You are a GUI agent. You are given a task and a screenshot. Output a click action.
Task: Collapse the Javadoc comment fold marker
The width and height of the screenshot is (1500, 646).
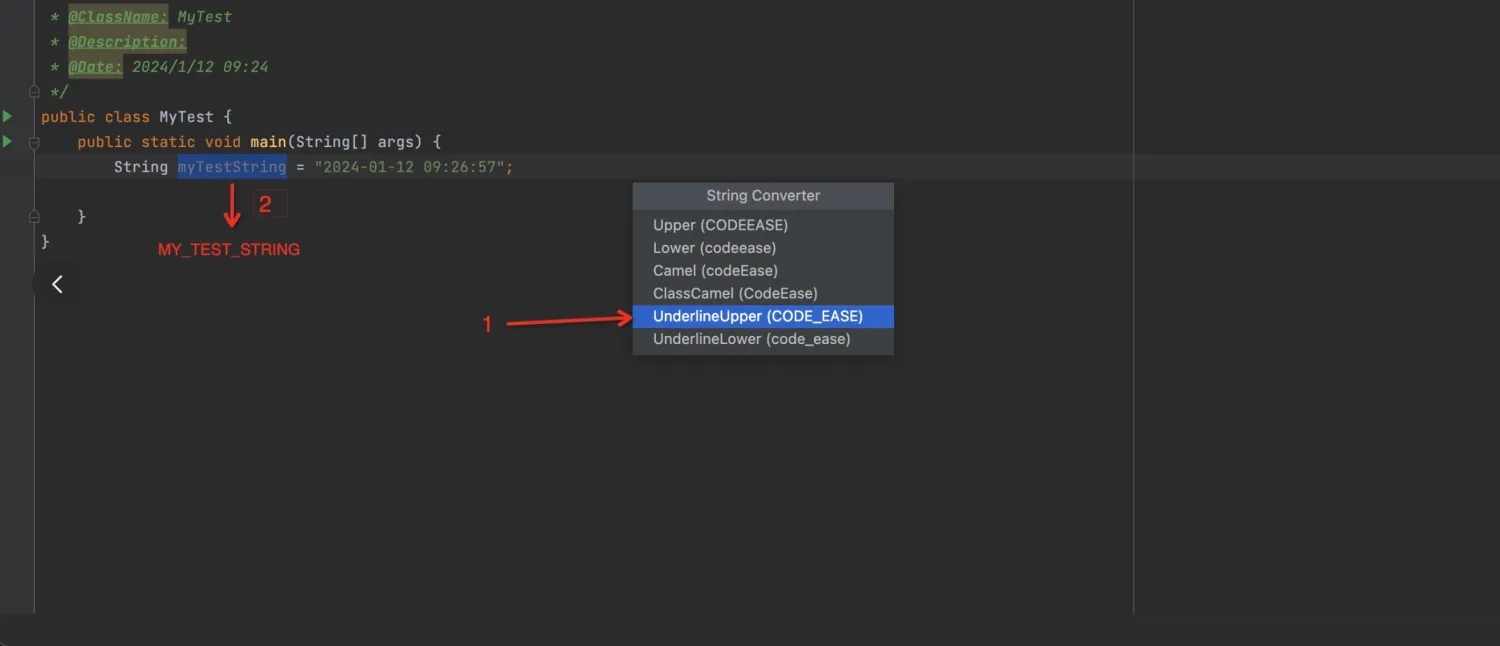click(x=33, y=91)
